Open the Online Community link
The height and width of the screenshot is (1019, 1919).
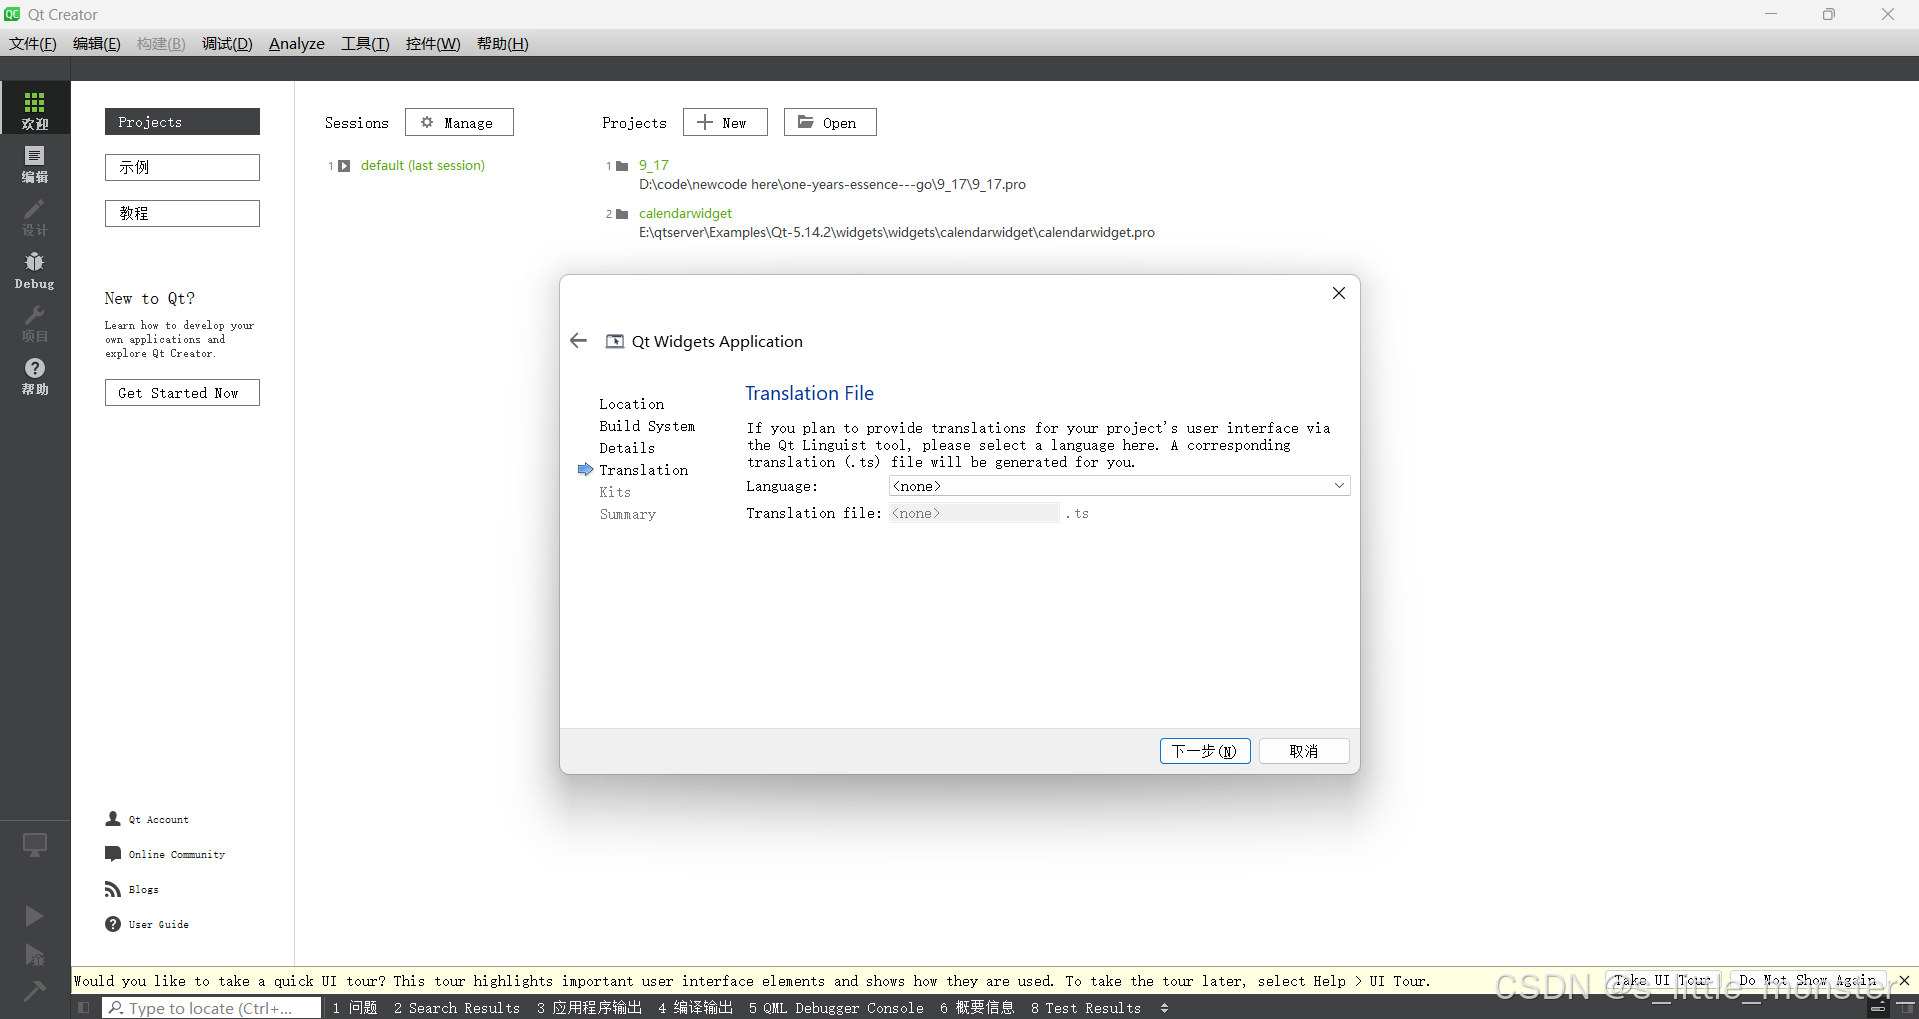click(177, 855)
